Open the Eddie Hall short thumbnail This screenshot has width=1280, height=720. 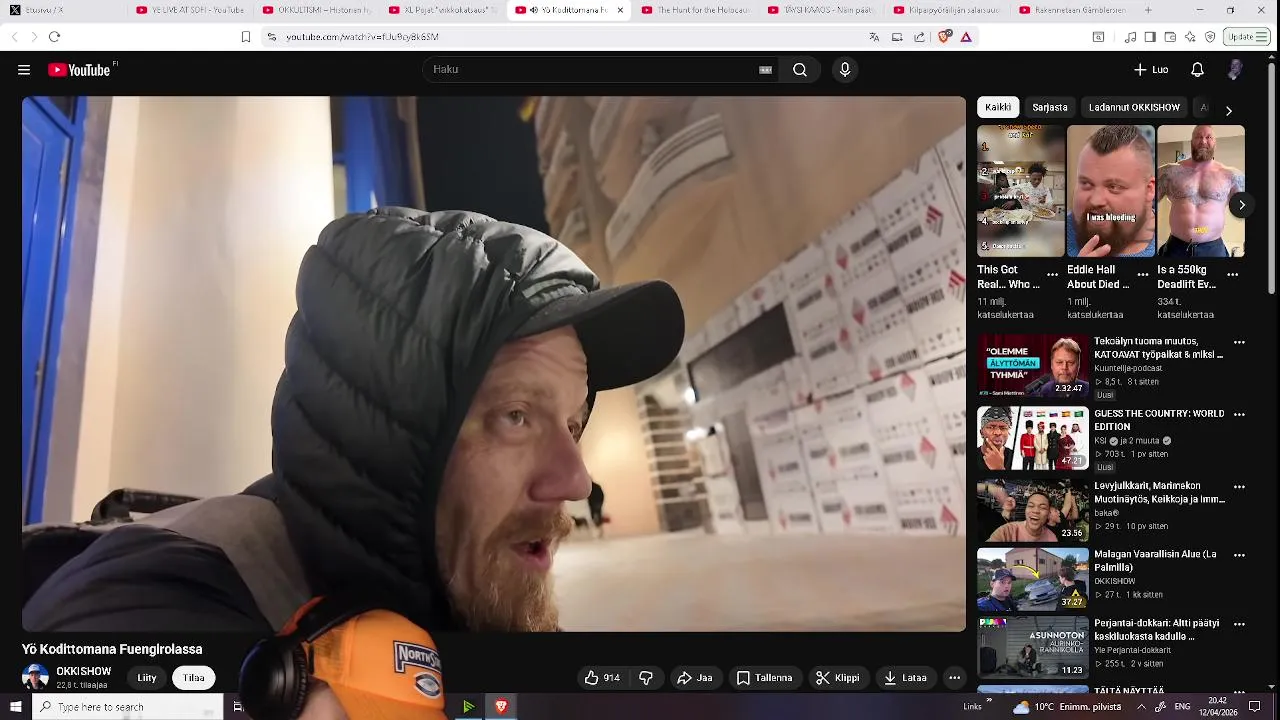tap(1111, 191)
